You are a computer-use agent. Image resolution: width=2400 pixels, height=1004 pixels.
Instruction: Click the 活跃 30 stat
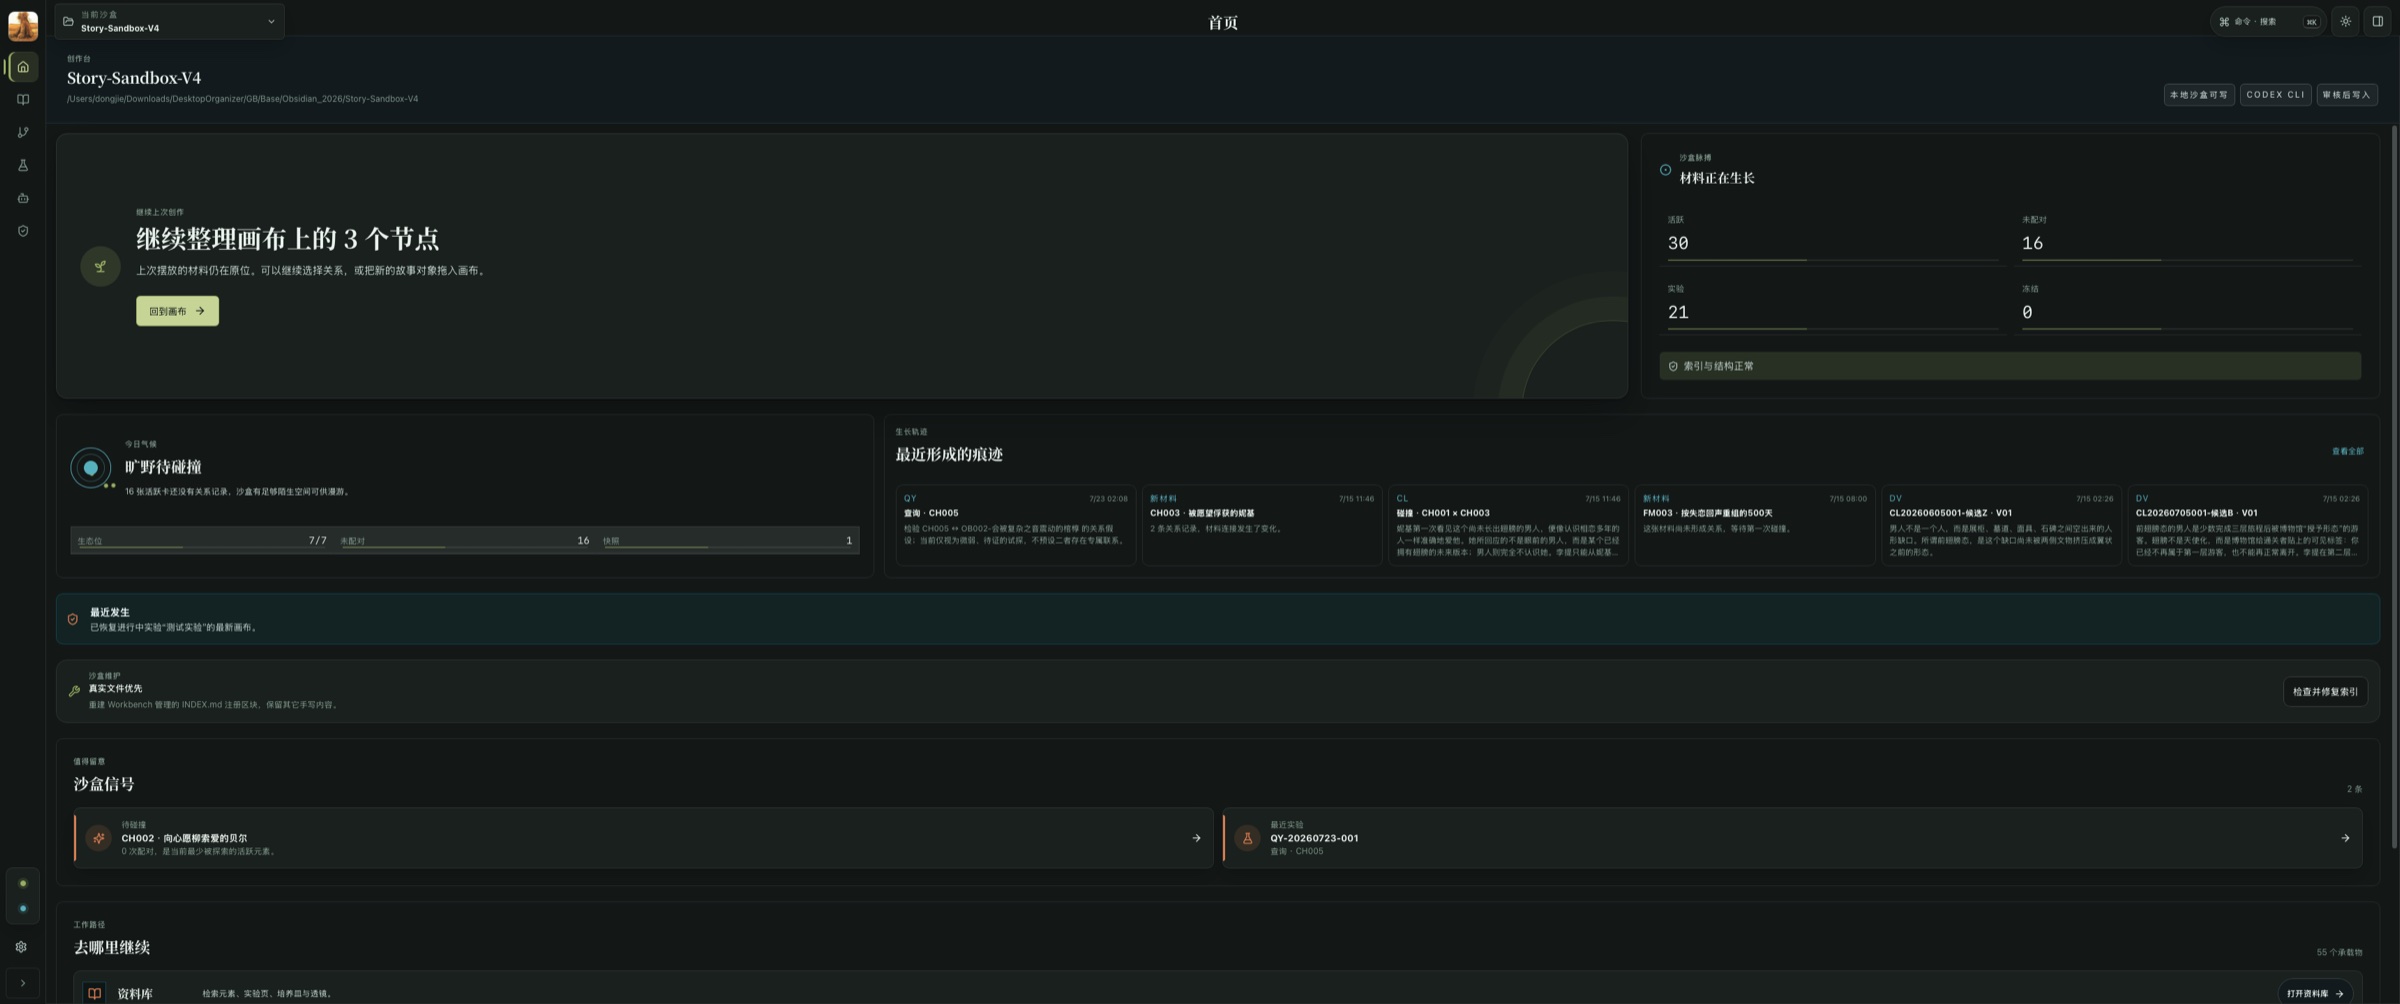[1832, 237]
